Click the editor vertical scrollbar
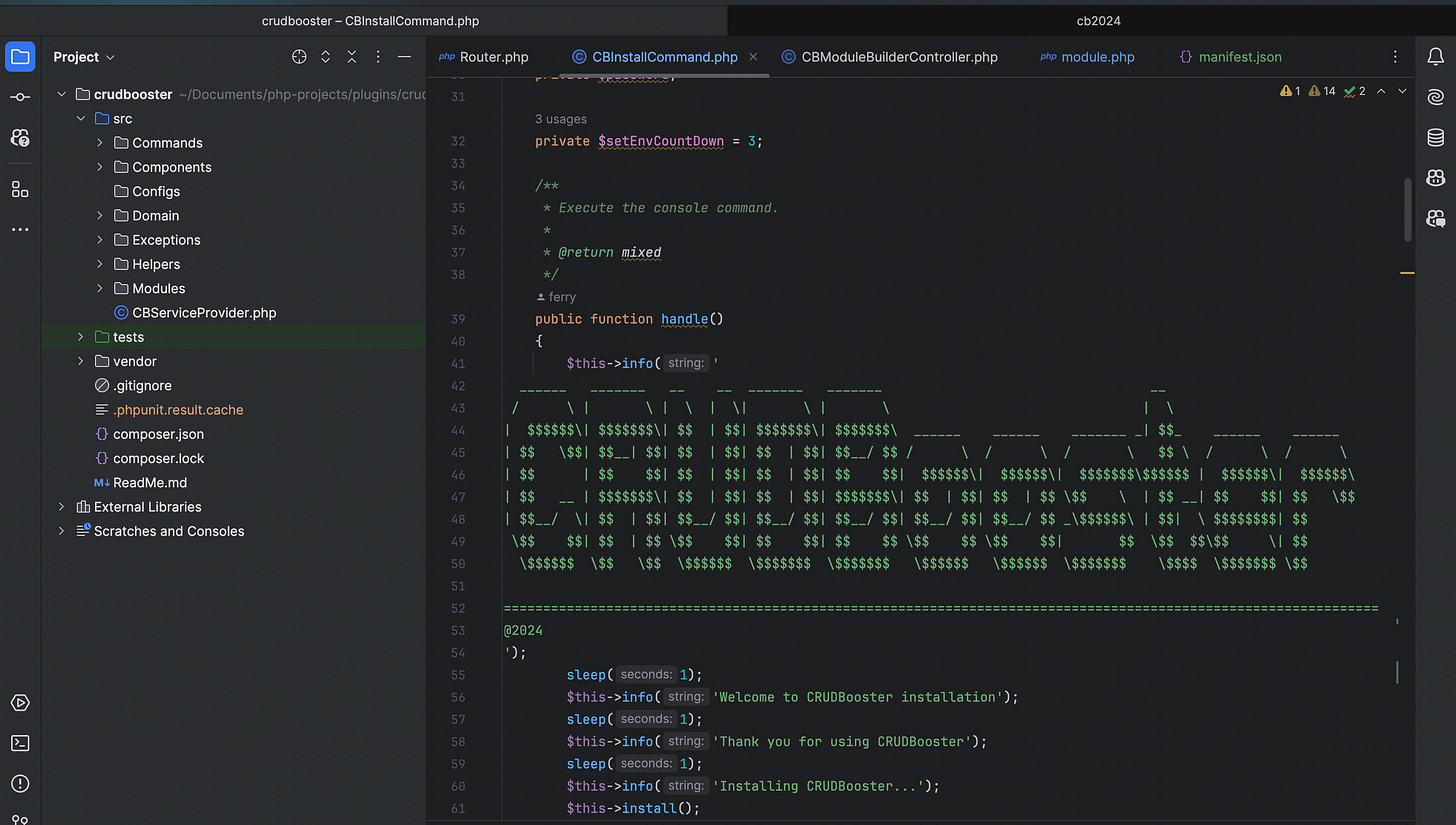This screenshot has height=825, width=1456. (x=1408, y=210)
